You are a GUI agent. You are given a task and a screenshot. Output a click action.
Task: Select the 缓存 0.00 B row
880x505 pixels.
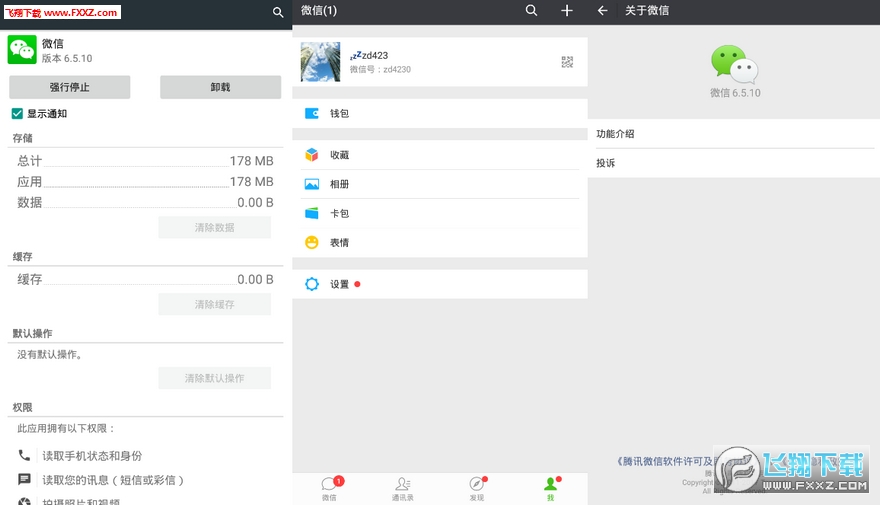pyautogui.click(x=145, y=279)
